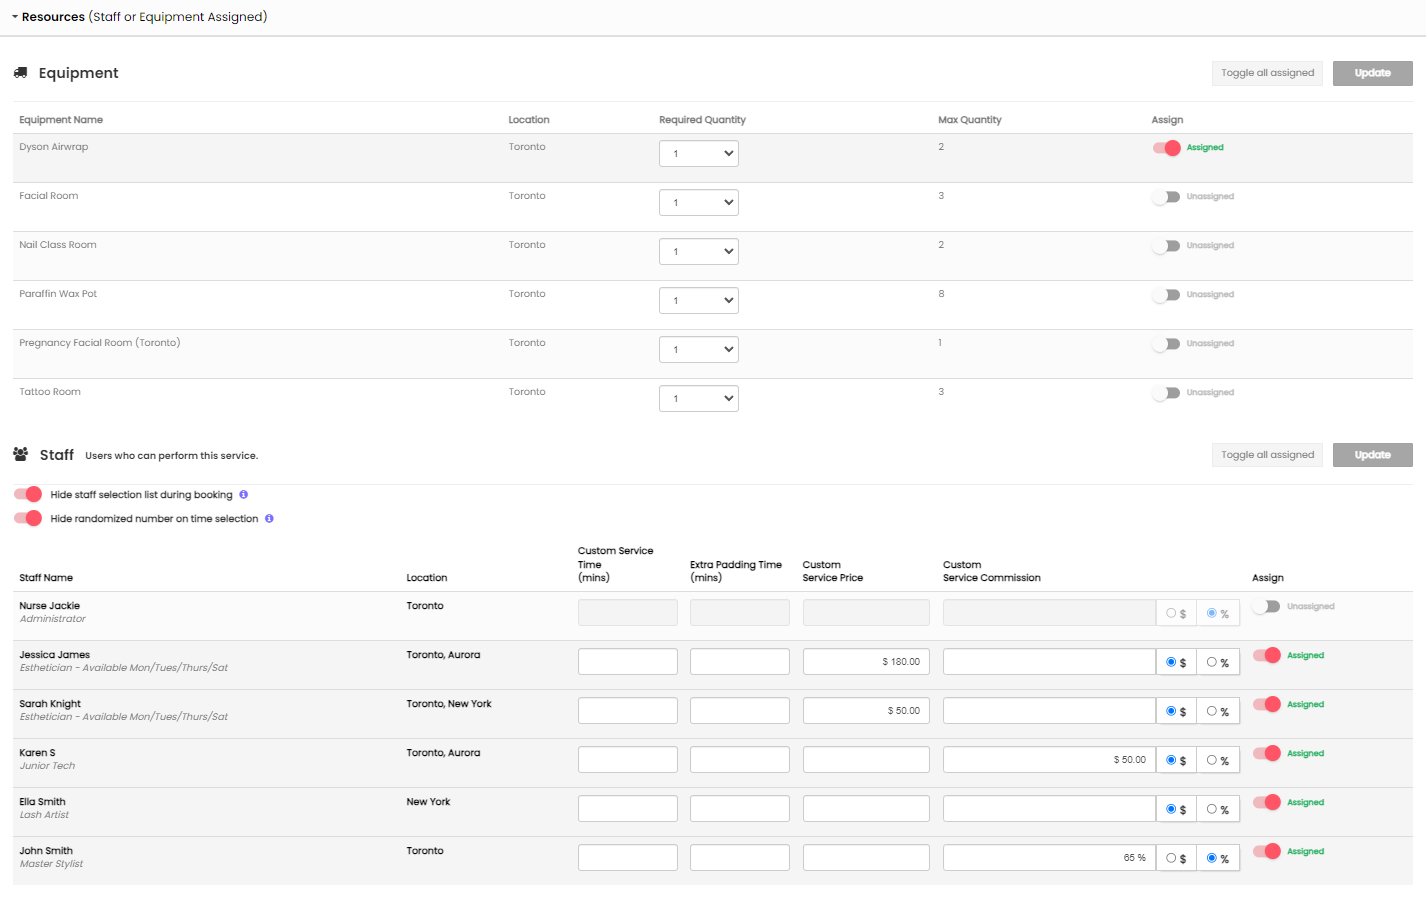Collapse the Resources section arrow
The width and height of the screenshot is (1426, 907).
click(x=15, y=17)
